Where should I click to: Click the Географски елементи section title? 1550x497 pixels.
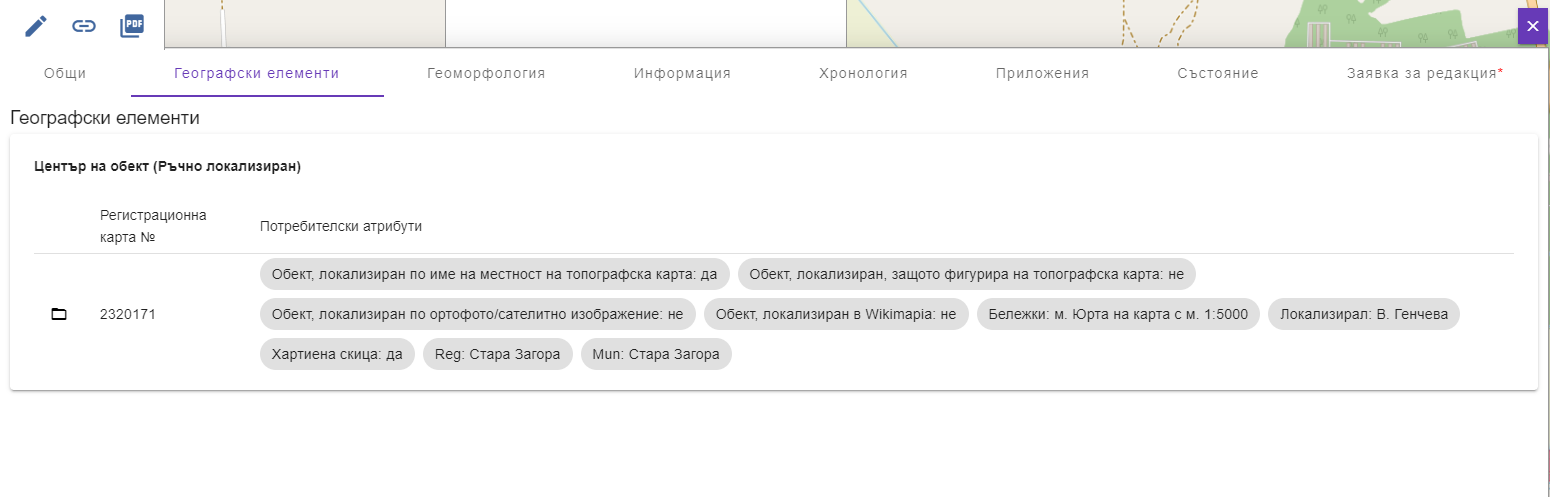tap(105, 118)
